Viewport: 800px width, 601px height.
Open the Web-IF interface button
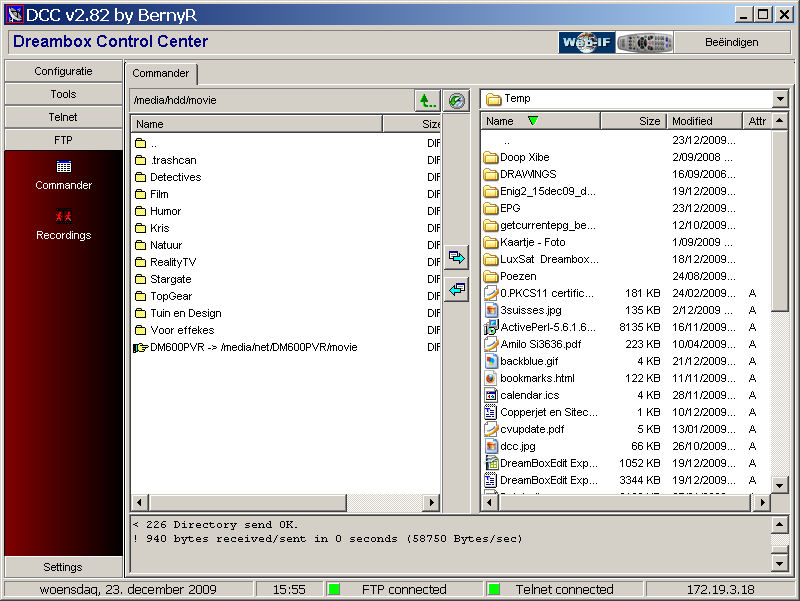pyautogui.click(x=587, y=42)
